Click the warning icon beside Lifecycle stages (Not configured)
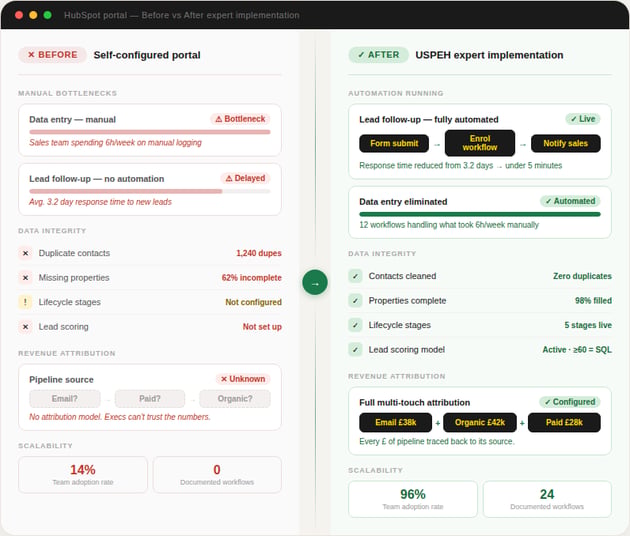 [x=25, y=302]
